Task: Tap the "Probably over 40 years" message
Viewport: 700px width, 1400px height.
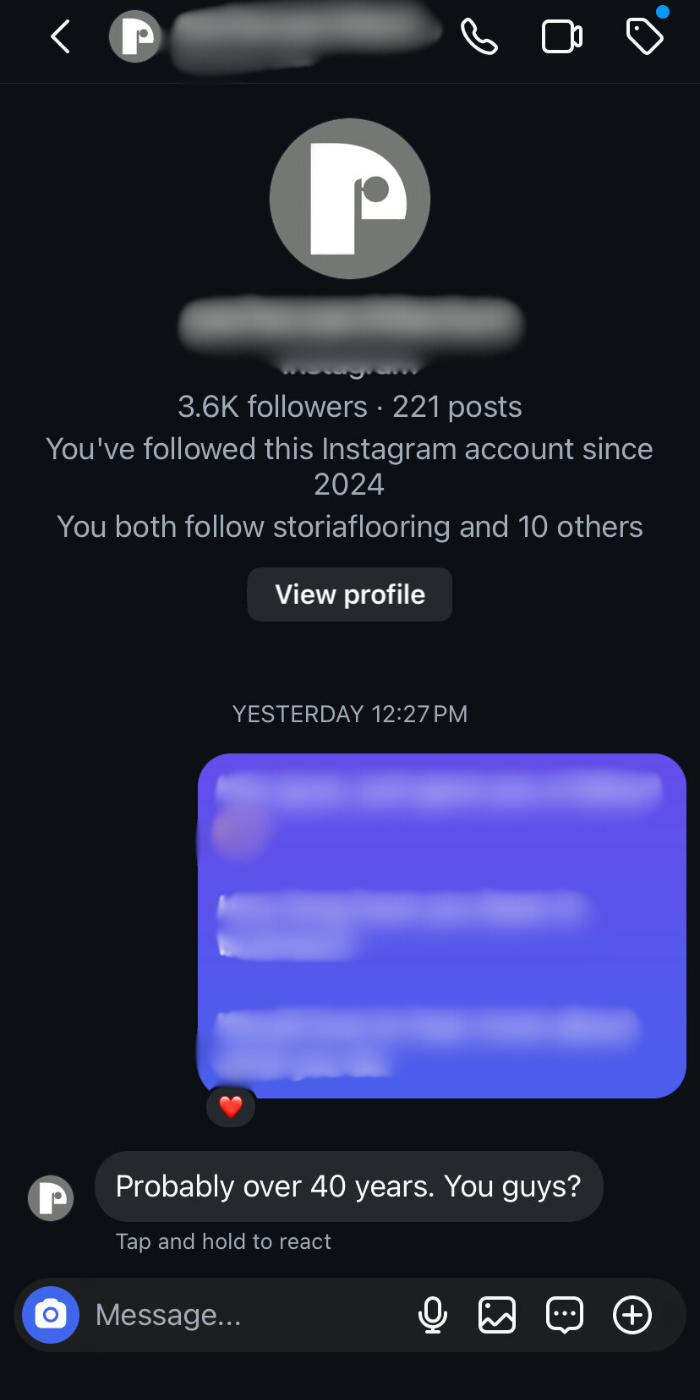Action: coord(348,1186)
